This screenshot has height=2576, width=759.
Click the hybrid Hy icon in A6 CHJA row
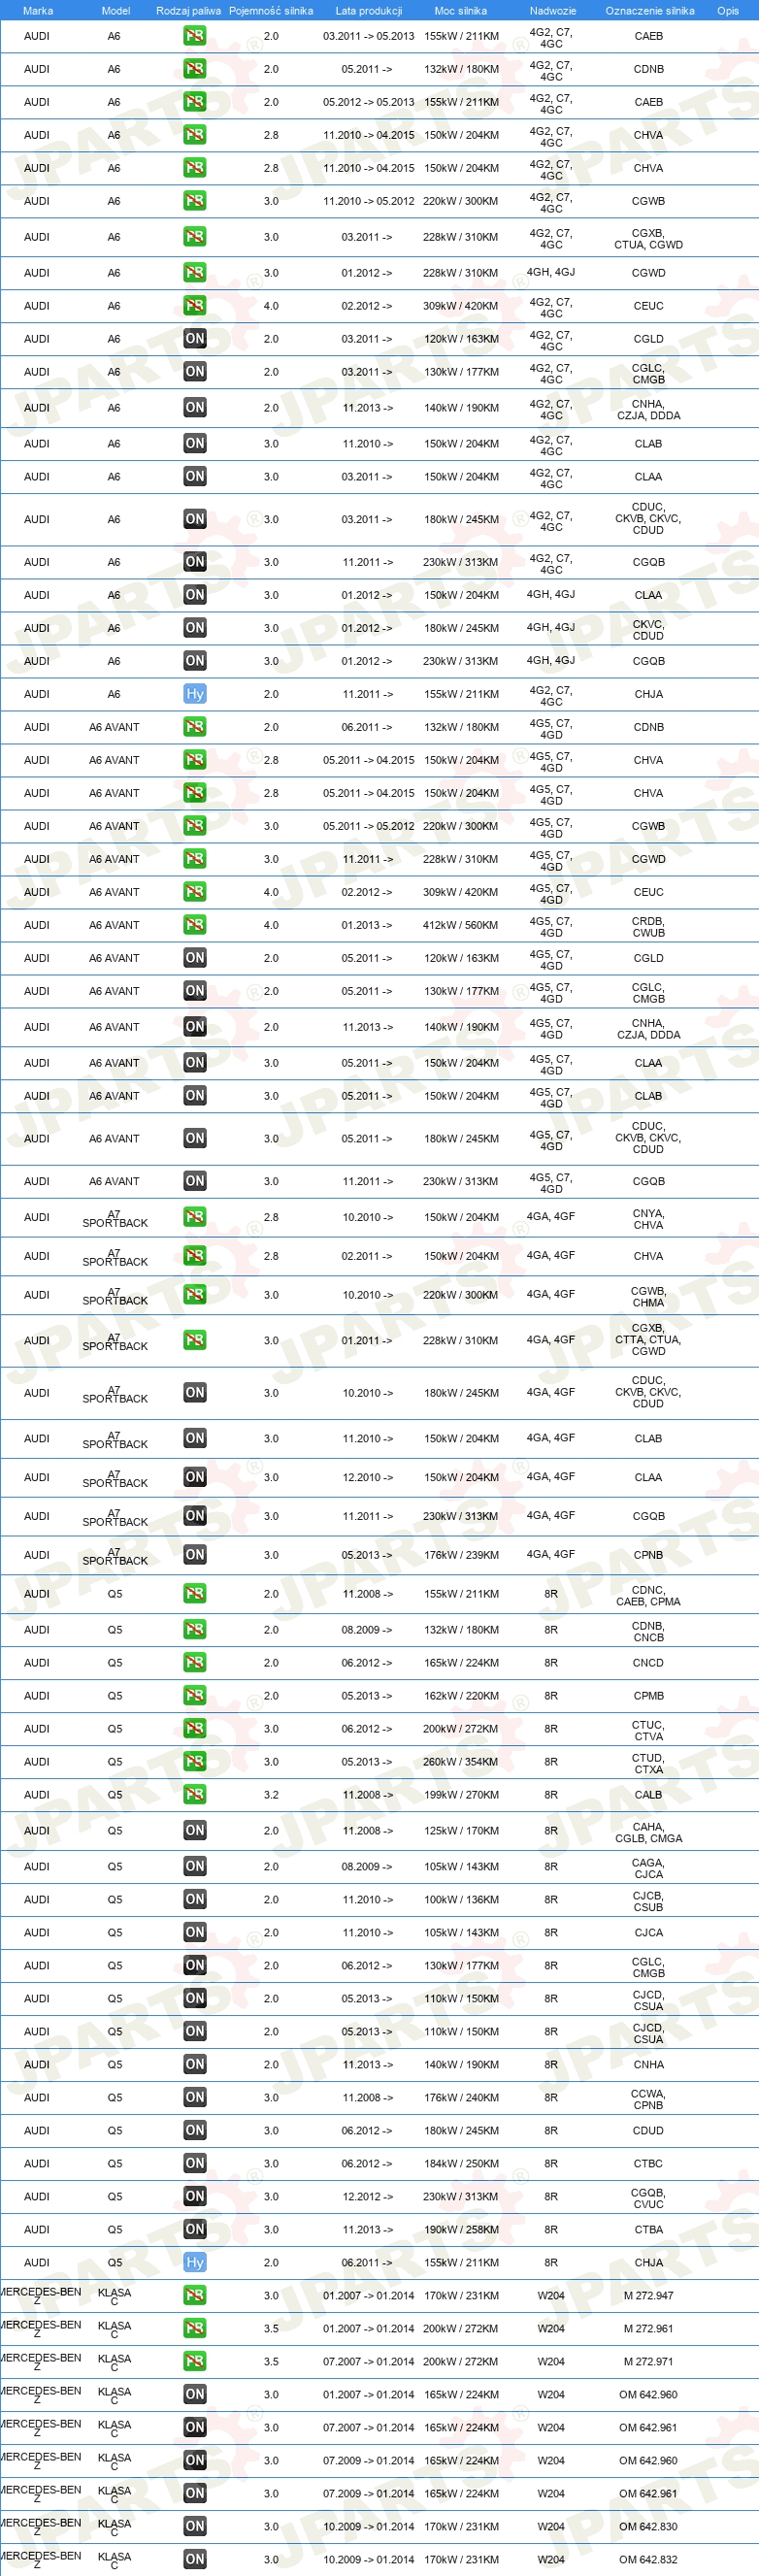(x=195, y=694)
